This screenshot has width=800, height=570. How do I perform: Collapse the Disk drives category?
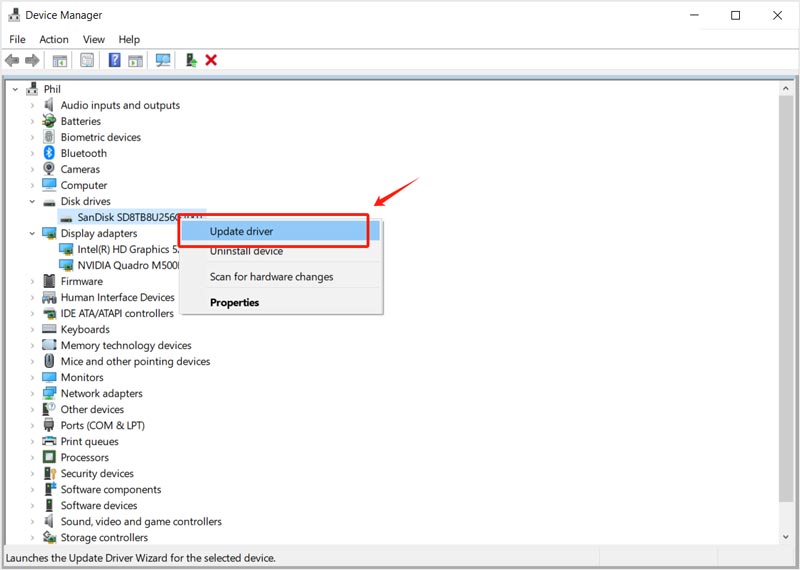click(x=32, y=201)
